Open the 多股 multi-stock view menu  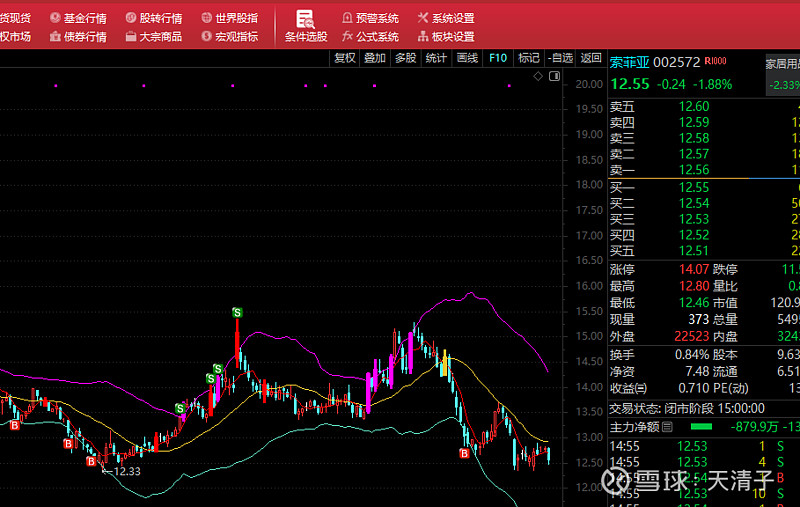coord(405,58)
